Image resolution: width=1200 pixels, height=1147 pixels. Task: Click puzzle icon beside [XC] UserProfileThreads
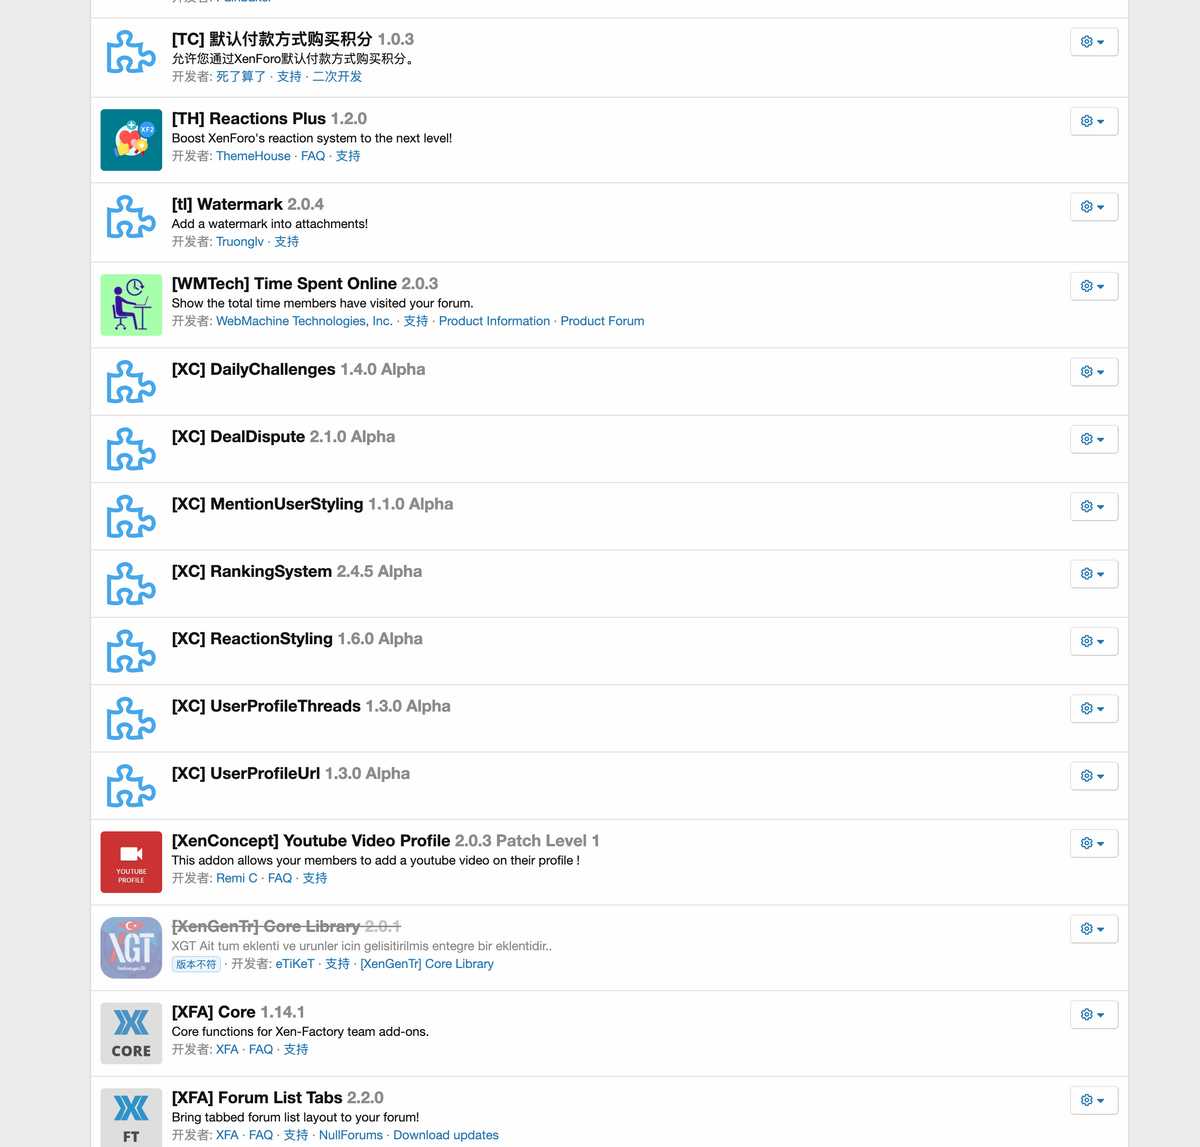click(131, 719)
